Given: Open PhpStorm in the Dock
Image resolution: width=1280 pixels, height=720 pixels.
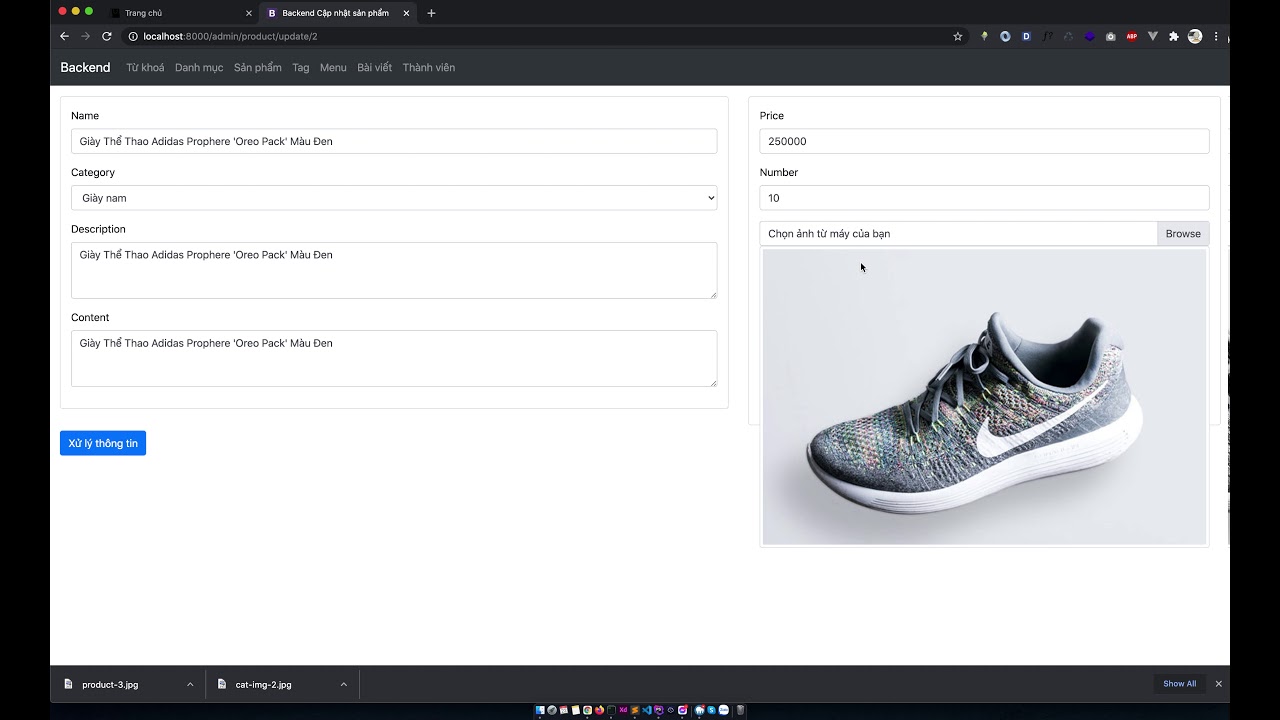Looking at the screenshot, I should click(x=659, y=710).
